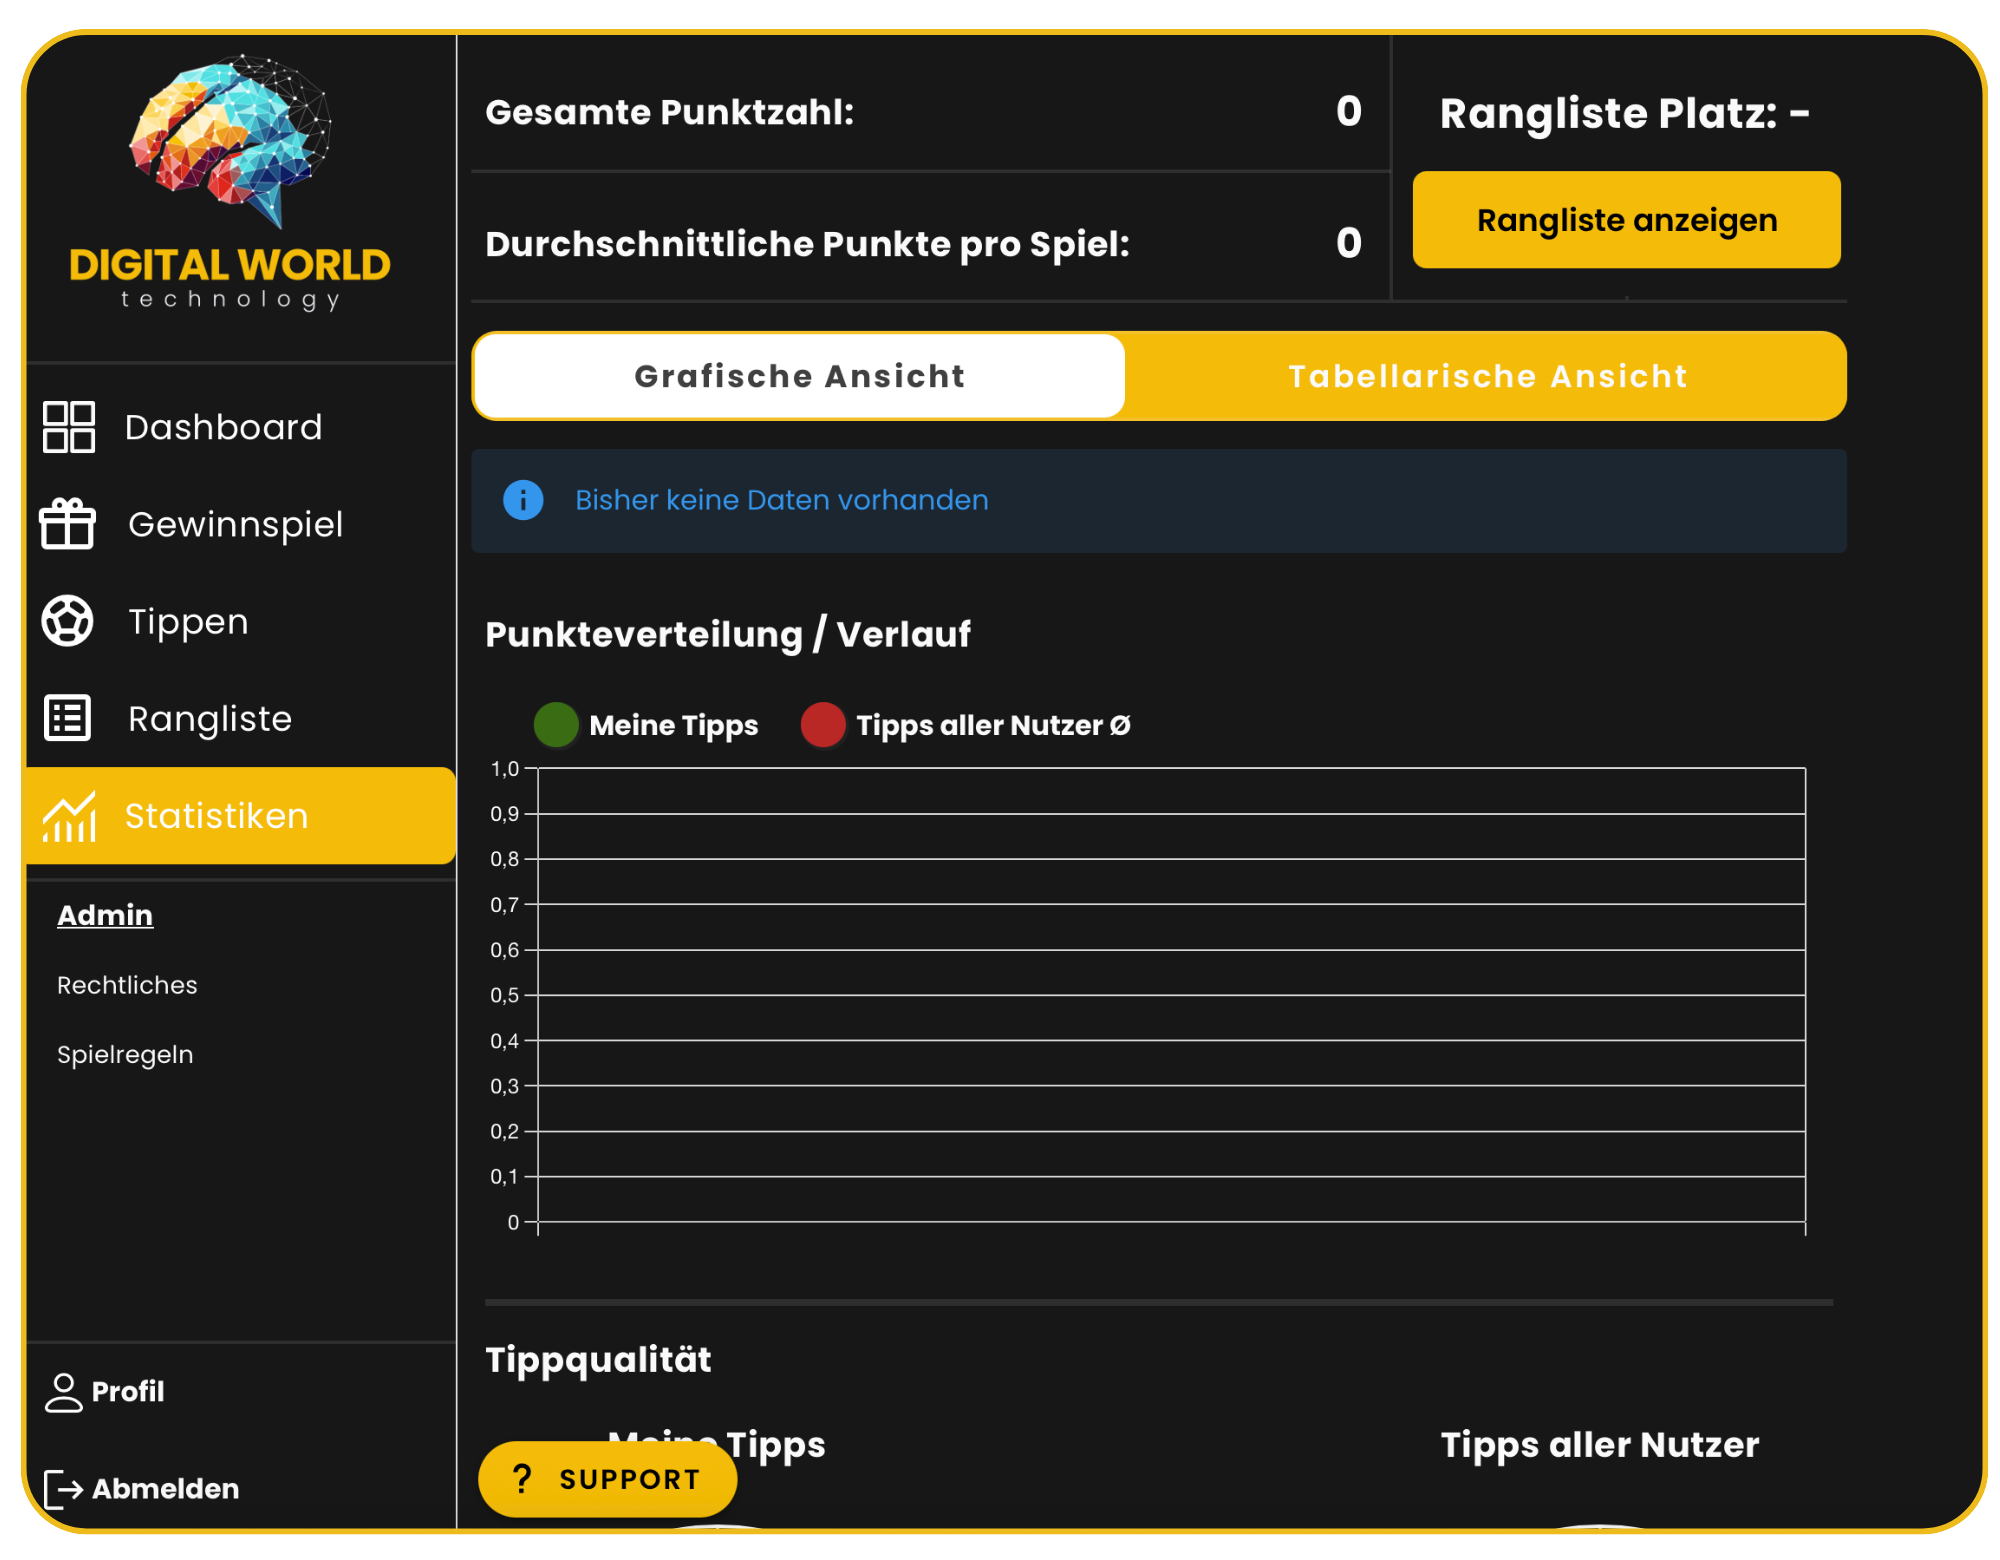2000x1560 pixels.
Task: Open the Rechtliches page
Action: click(126, 984)
